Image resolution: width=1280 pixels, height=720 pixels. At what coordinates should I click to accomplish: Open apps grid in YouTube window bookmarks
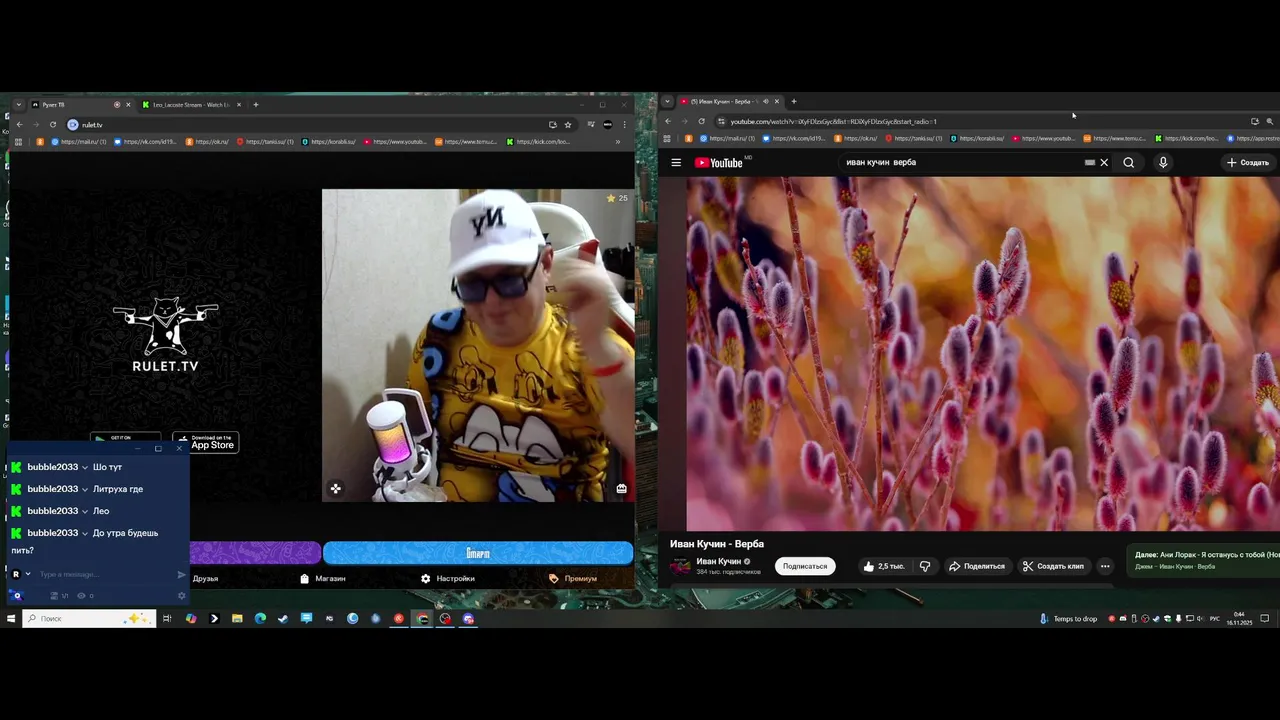(x=667, y=139)
